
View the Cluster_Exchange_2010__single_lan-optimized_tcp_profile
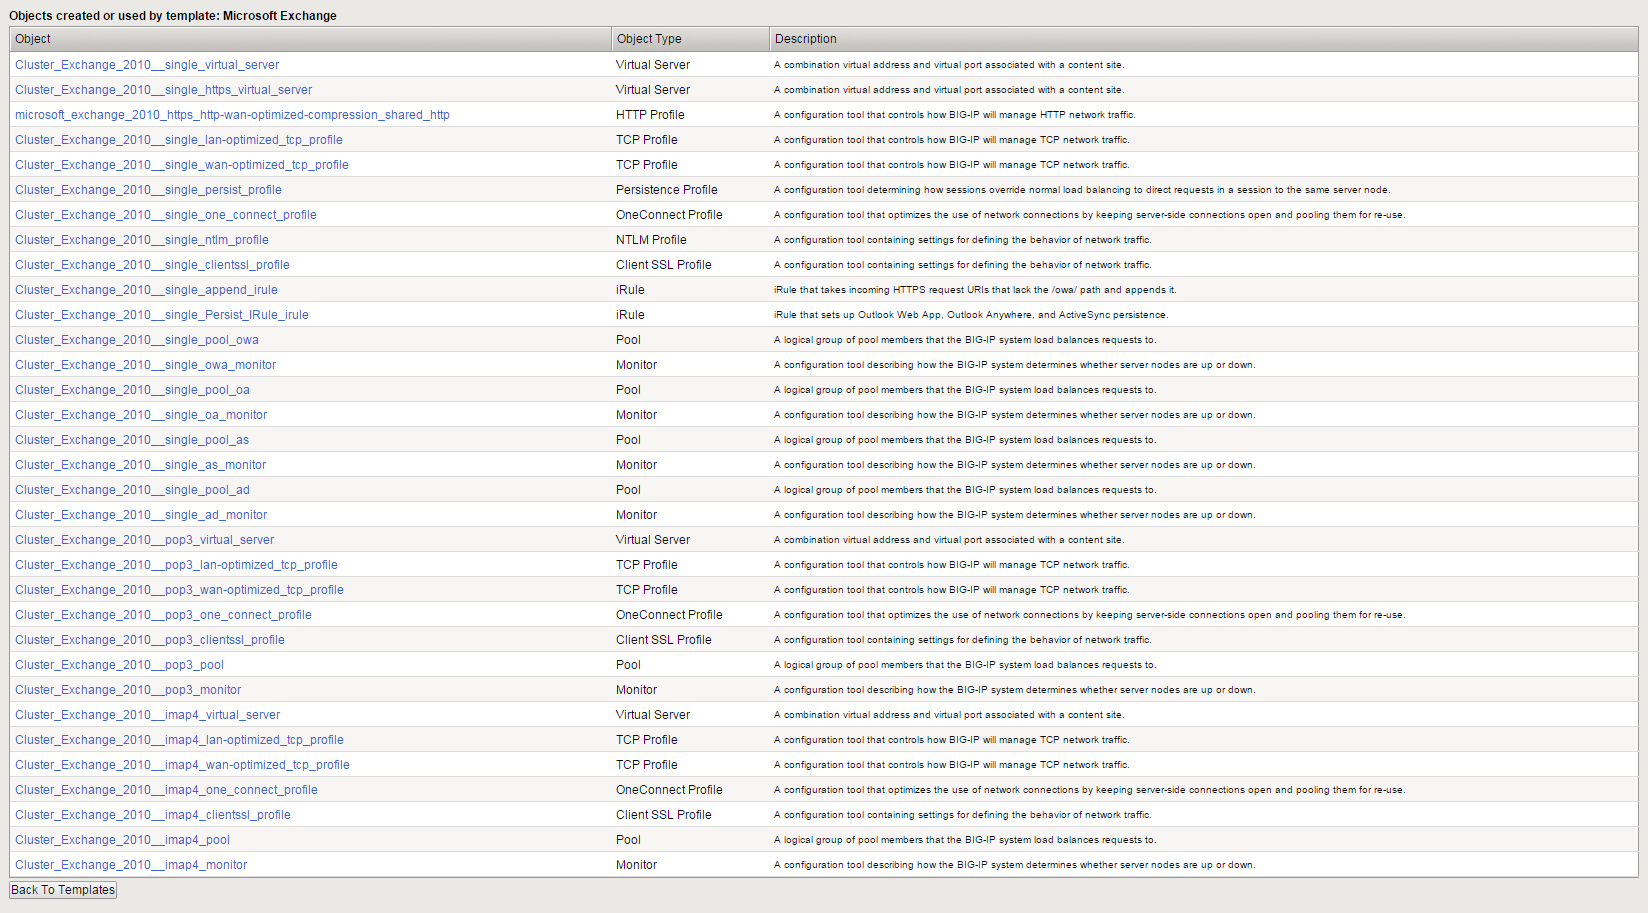[x=178, y=139]
